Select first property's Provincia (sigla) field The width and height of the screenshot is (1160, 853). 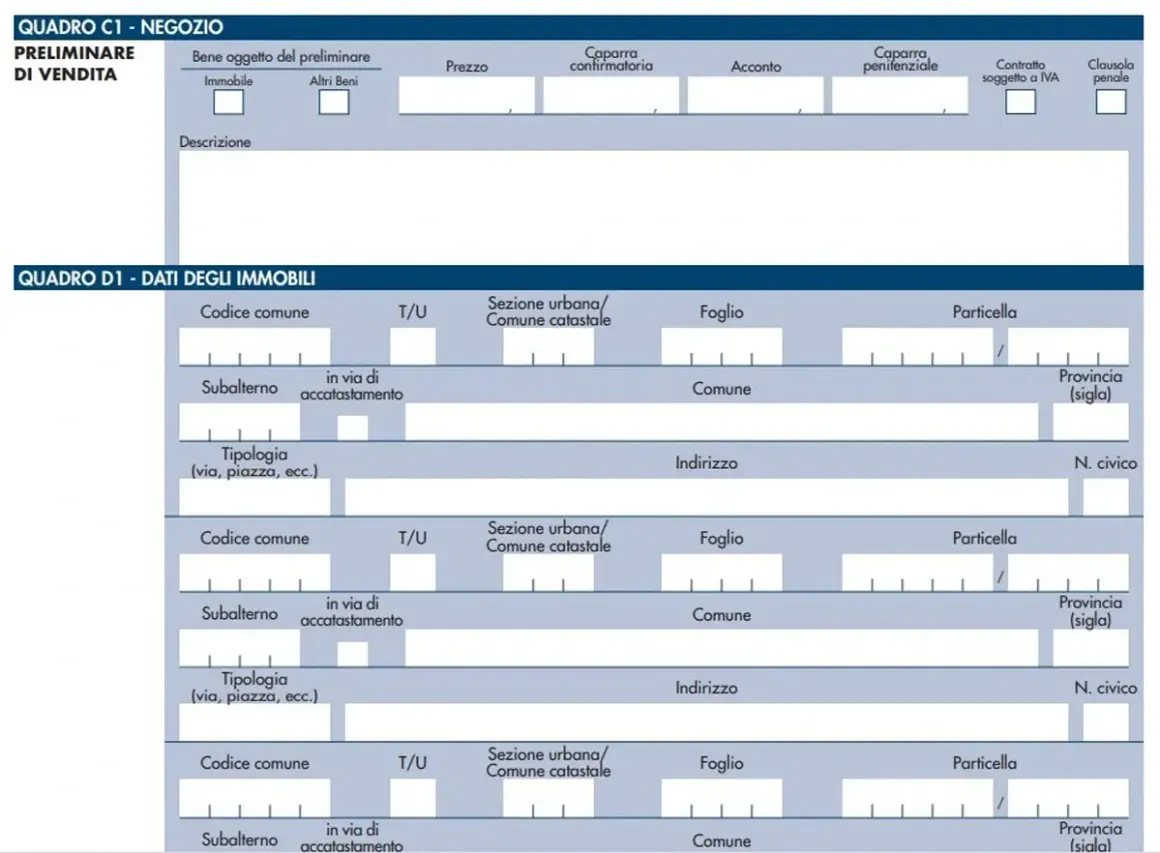(1090, 422)
